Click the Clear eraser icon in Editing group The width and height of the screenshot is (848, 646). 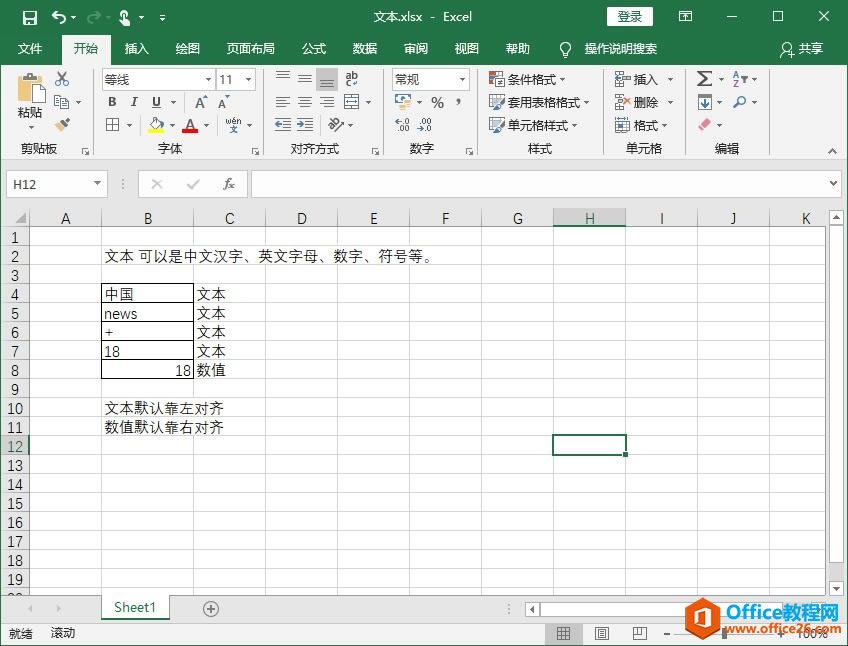[705, 125]
